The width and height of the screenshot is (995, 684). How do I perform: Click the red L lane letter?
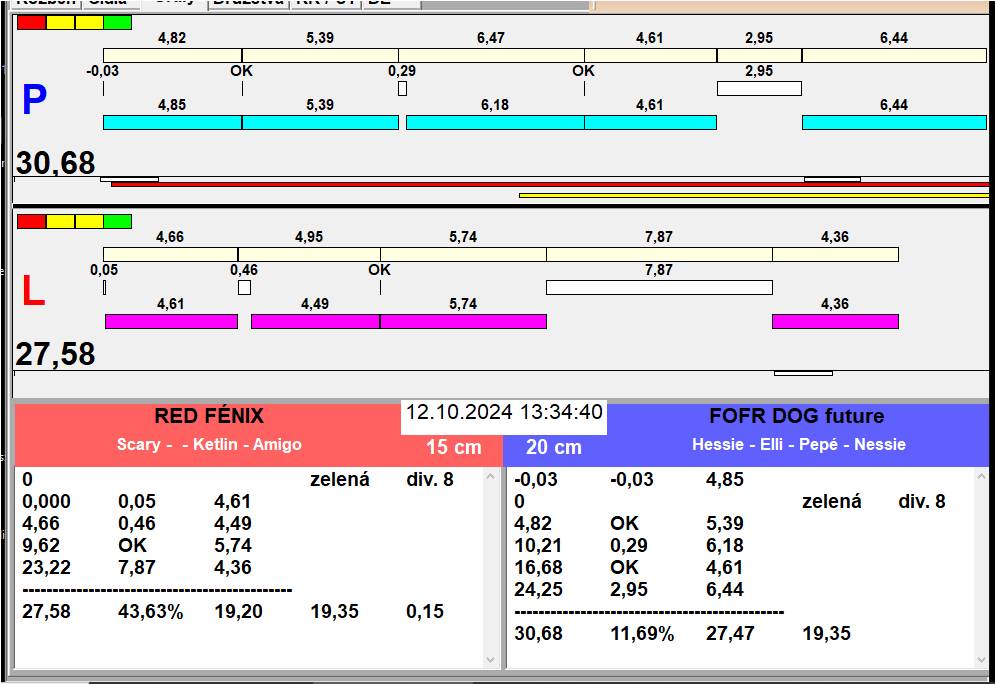tap(33, 291)
